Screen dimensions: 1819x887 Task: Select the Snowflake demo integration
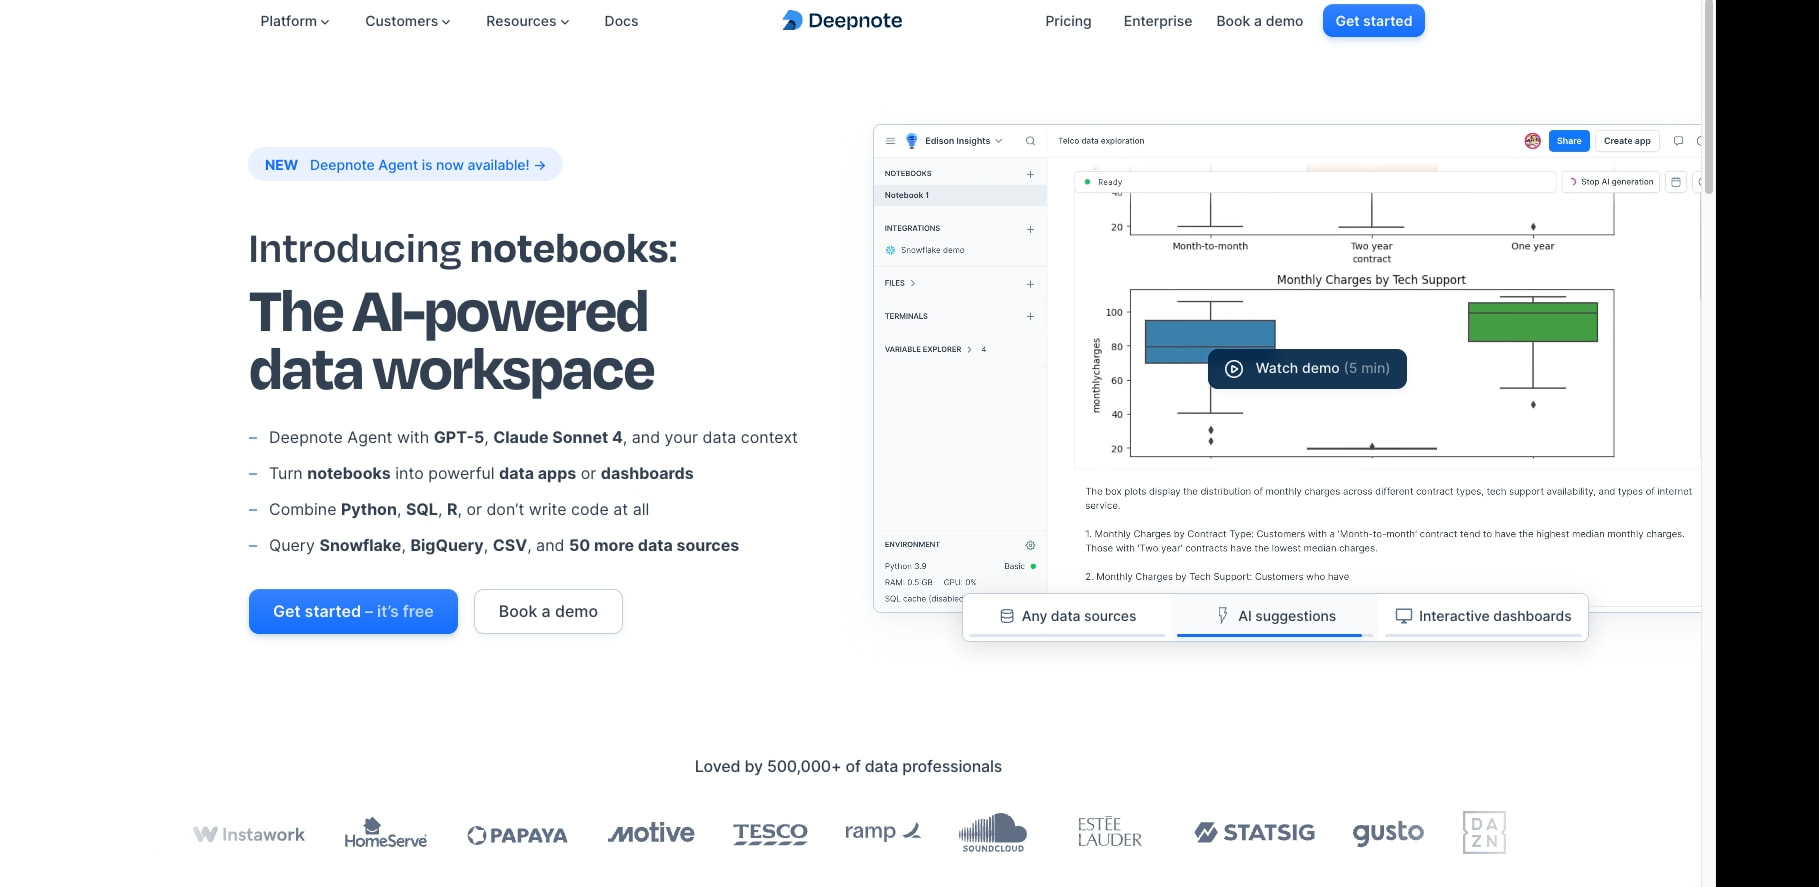[925, 250]
